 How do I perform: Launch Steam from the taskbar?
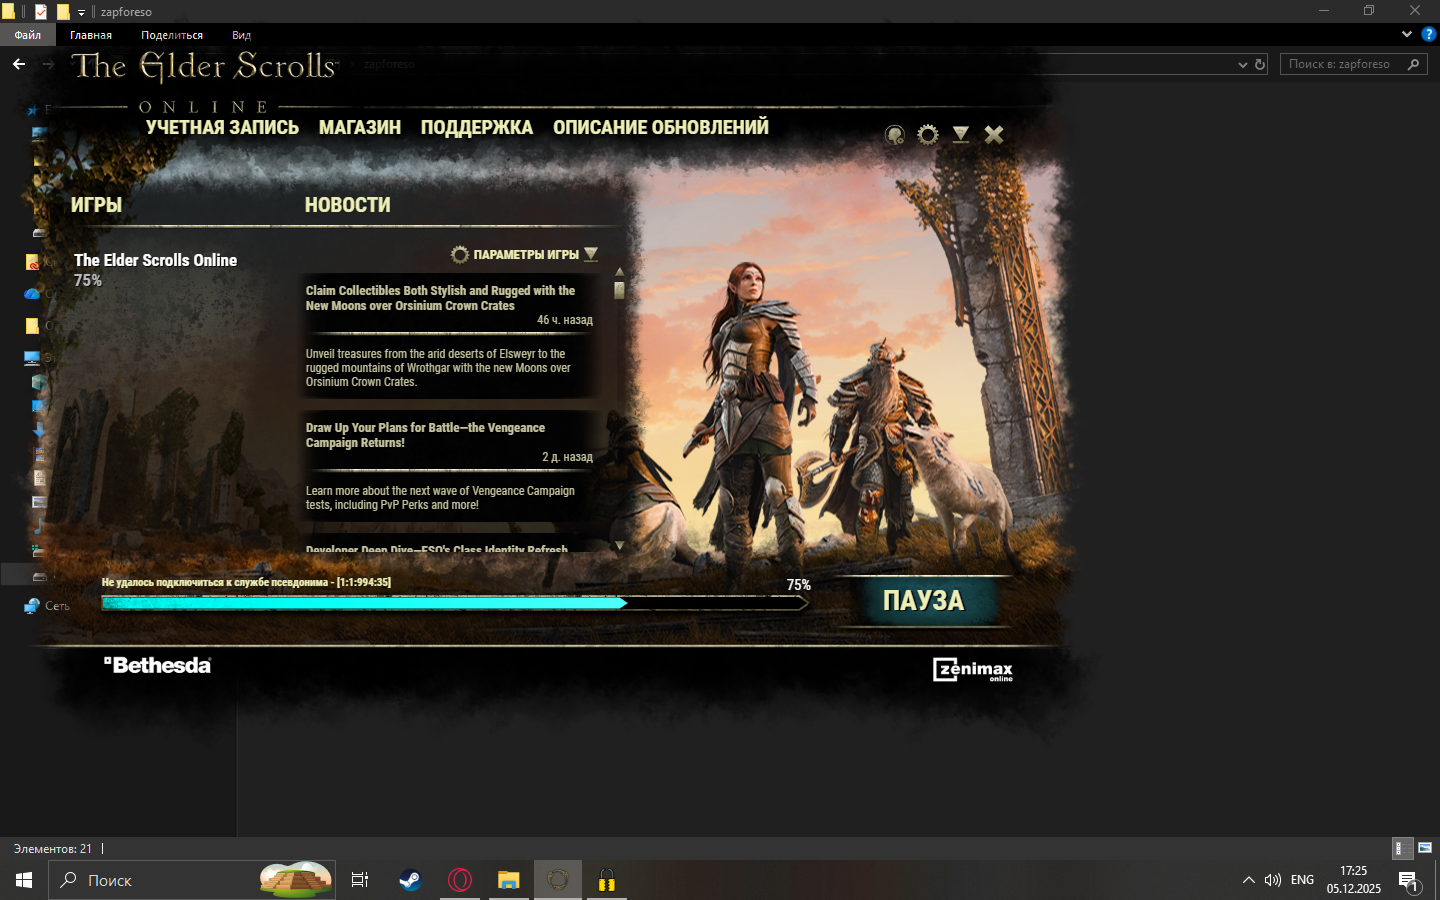pos(410,880)
